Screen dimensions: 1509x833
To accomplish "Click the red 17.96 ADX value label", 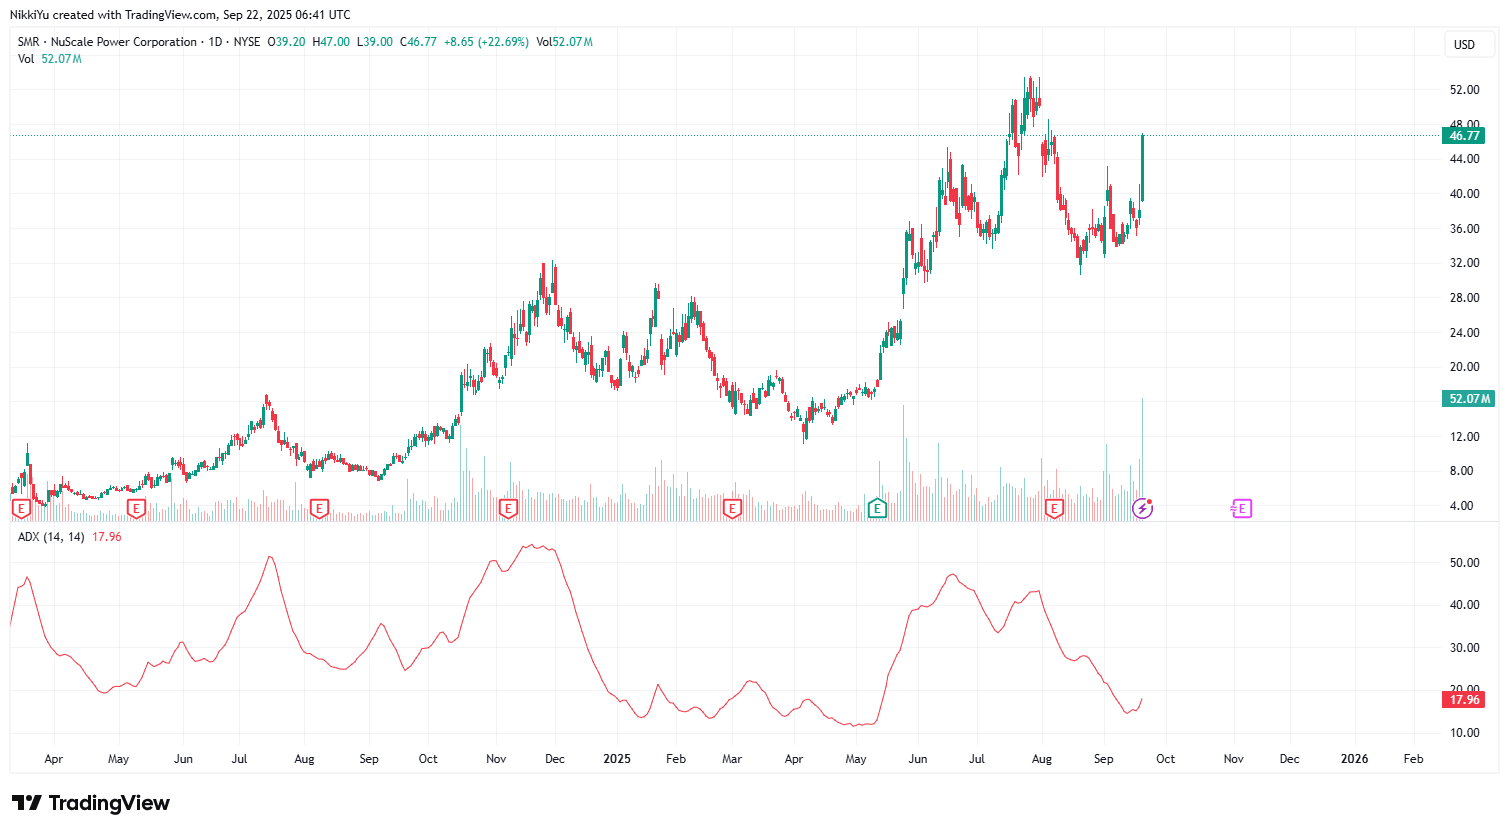I will point(1464,700).
